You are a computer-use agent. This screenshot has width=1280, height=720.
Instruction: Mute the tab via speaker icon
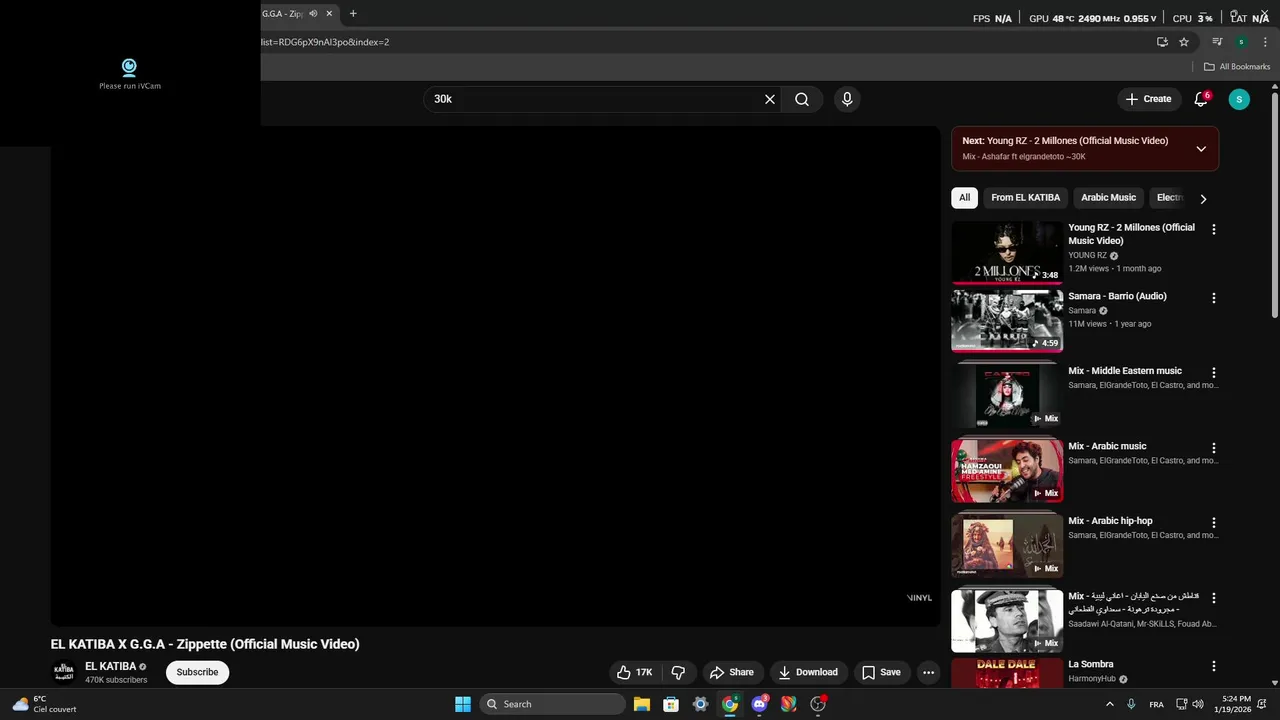tap(313, 14)
